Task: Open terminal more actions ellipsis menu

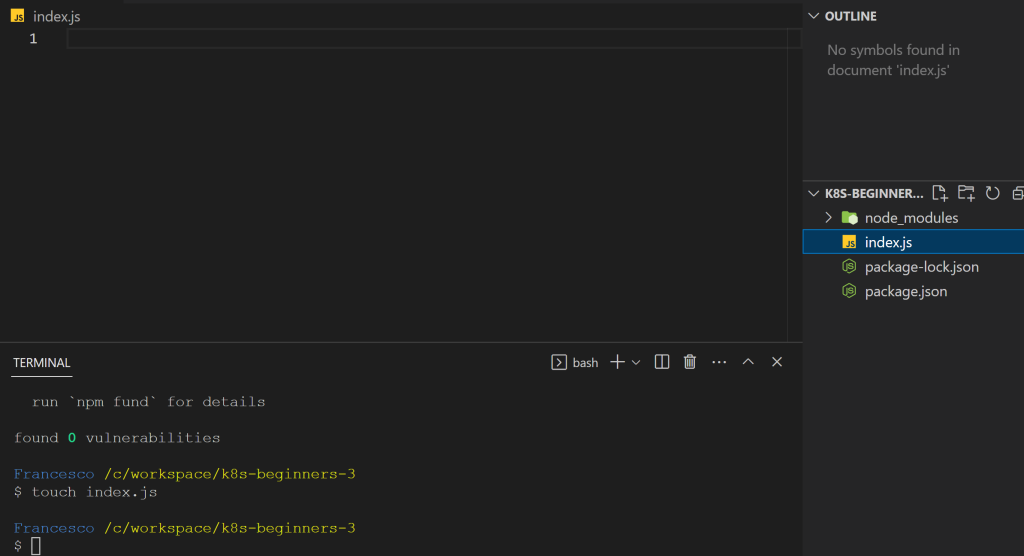Action: click(719, 362)
